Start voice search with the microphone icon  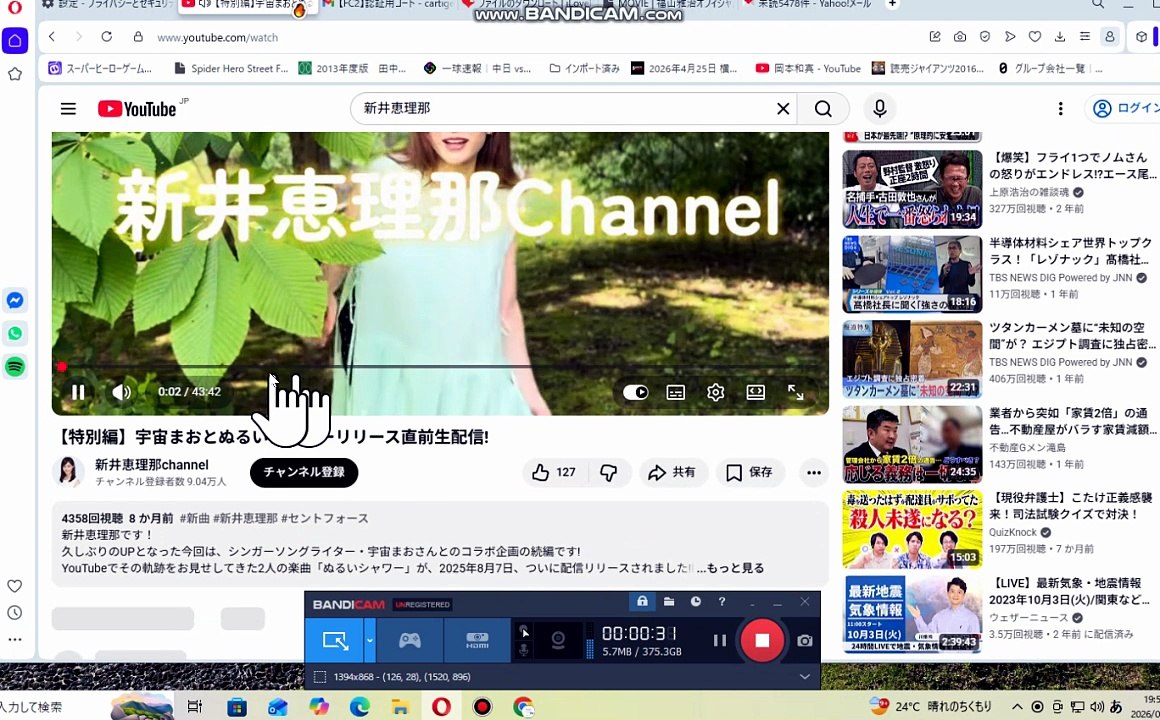tap(879, 109)
